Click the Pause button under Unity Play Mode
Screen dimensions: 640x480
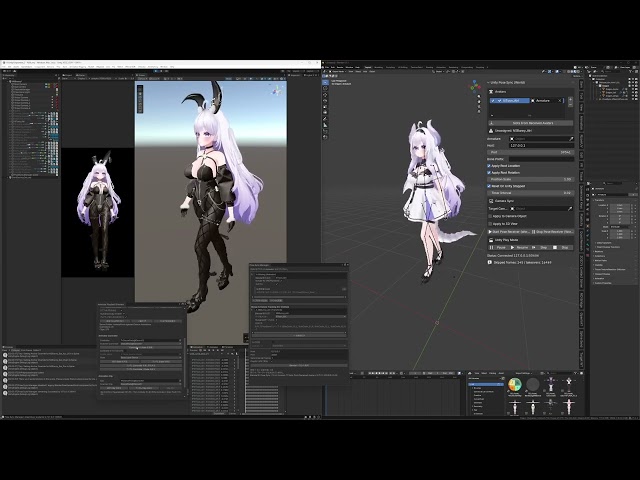pos(498,247)
